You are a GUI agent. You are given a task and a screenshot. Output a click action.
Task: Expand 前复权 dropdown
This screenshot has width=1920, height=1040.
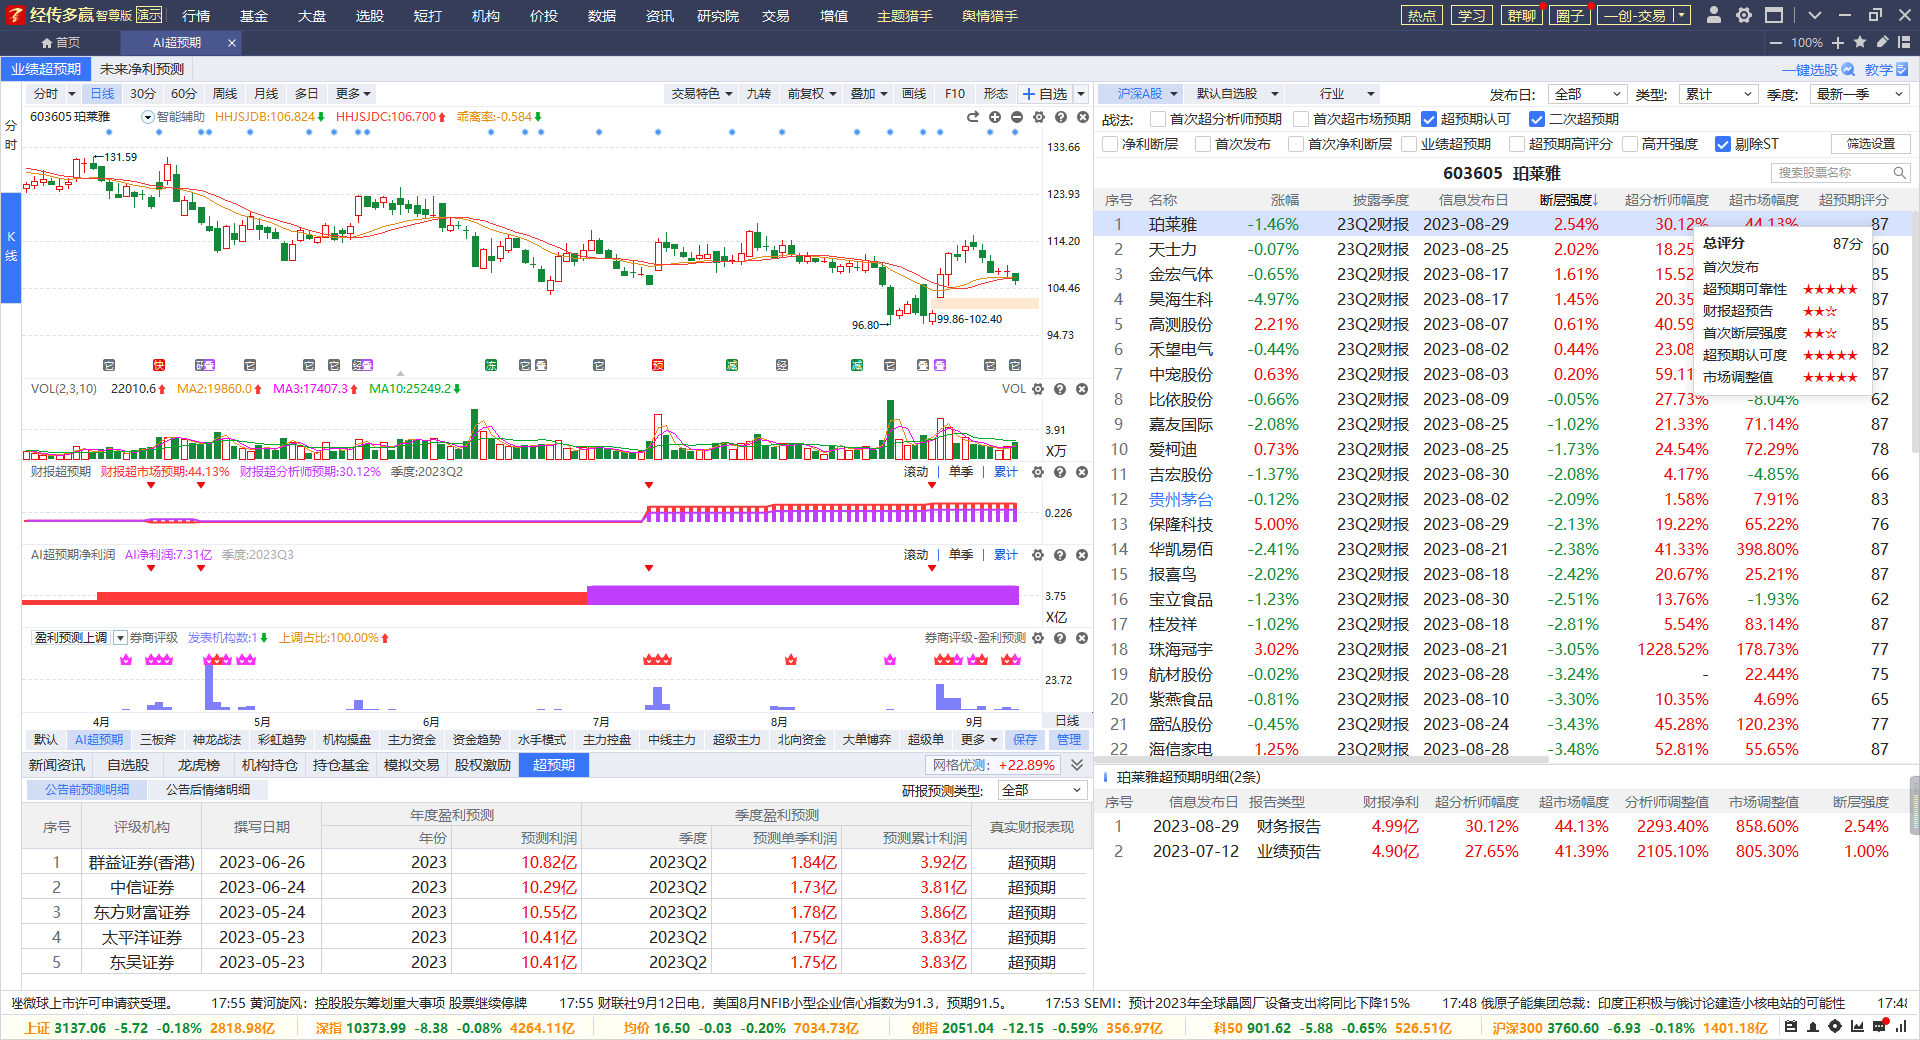point(812,93)
